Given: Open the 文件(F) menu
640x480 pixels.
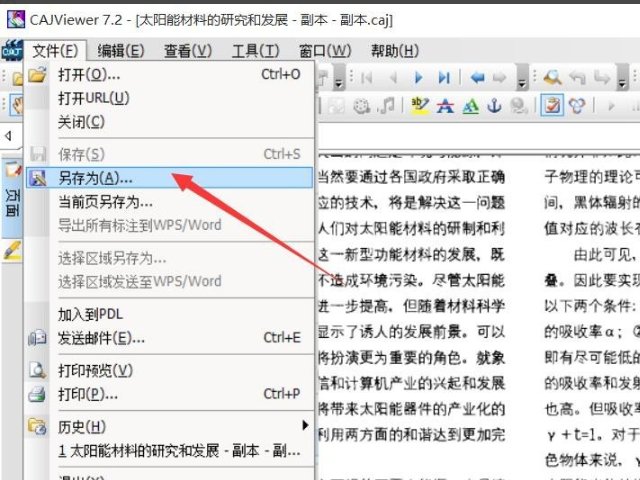Looking at the screenshot, I should (55, 51).
